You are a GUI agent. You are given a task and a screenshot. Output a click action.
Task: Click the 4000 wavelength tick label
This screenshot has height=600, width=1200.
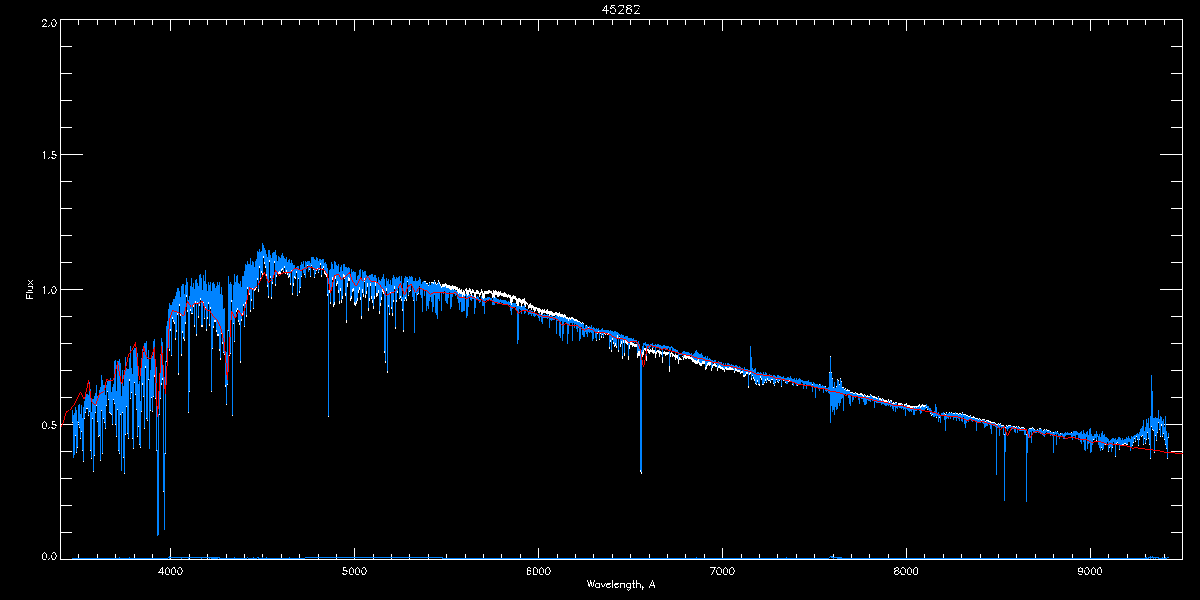(x=170, y=572)
